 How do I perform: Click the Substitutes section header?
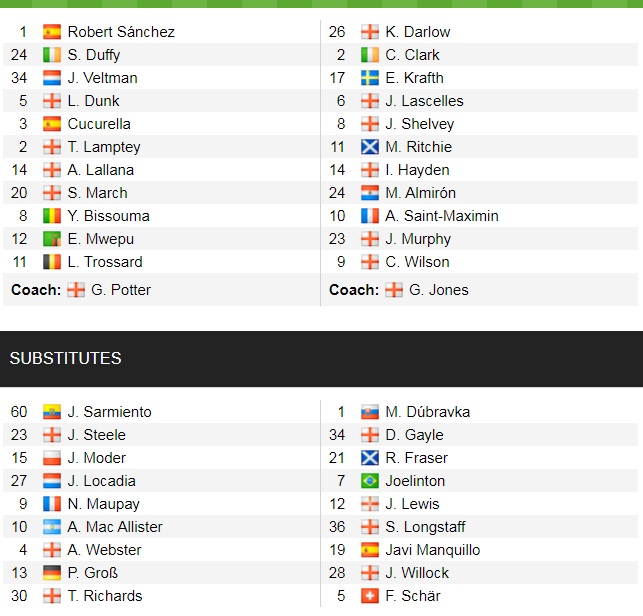(x=66, y=358)
